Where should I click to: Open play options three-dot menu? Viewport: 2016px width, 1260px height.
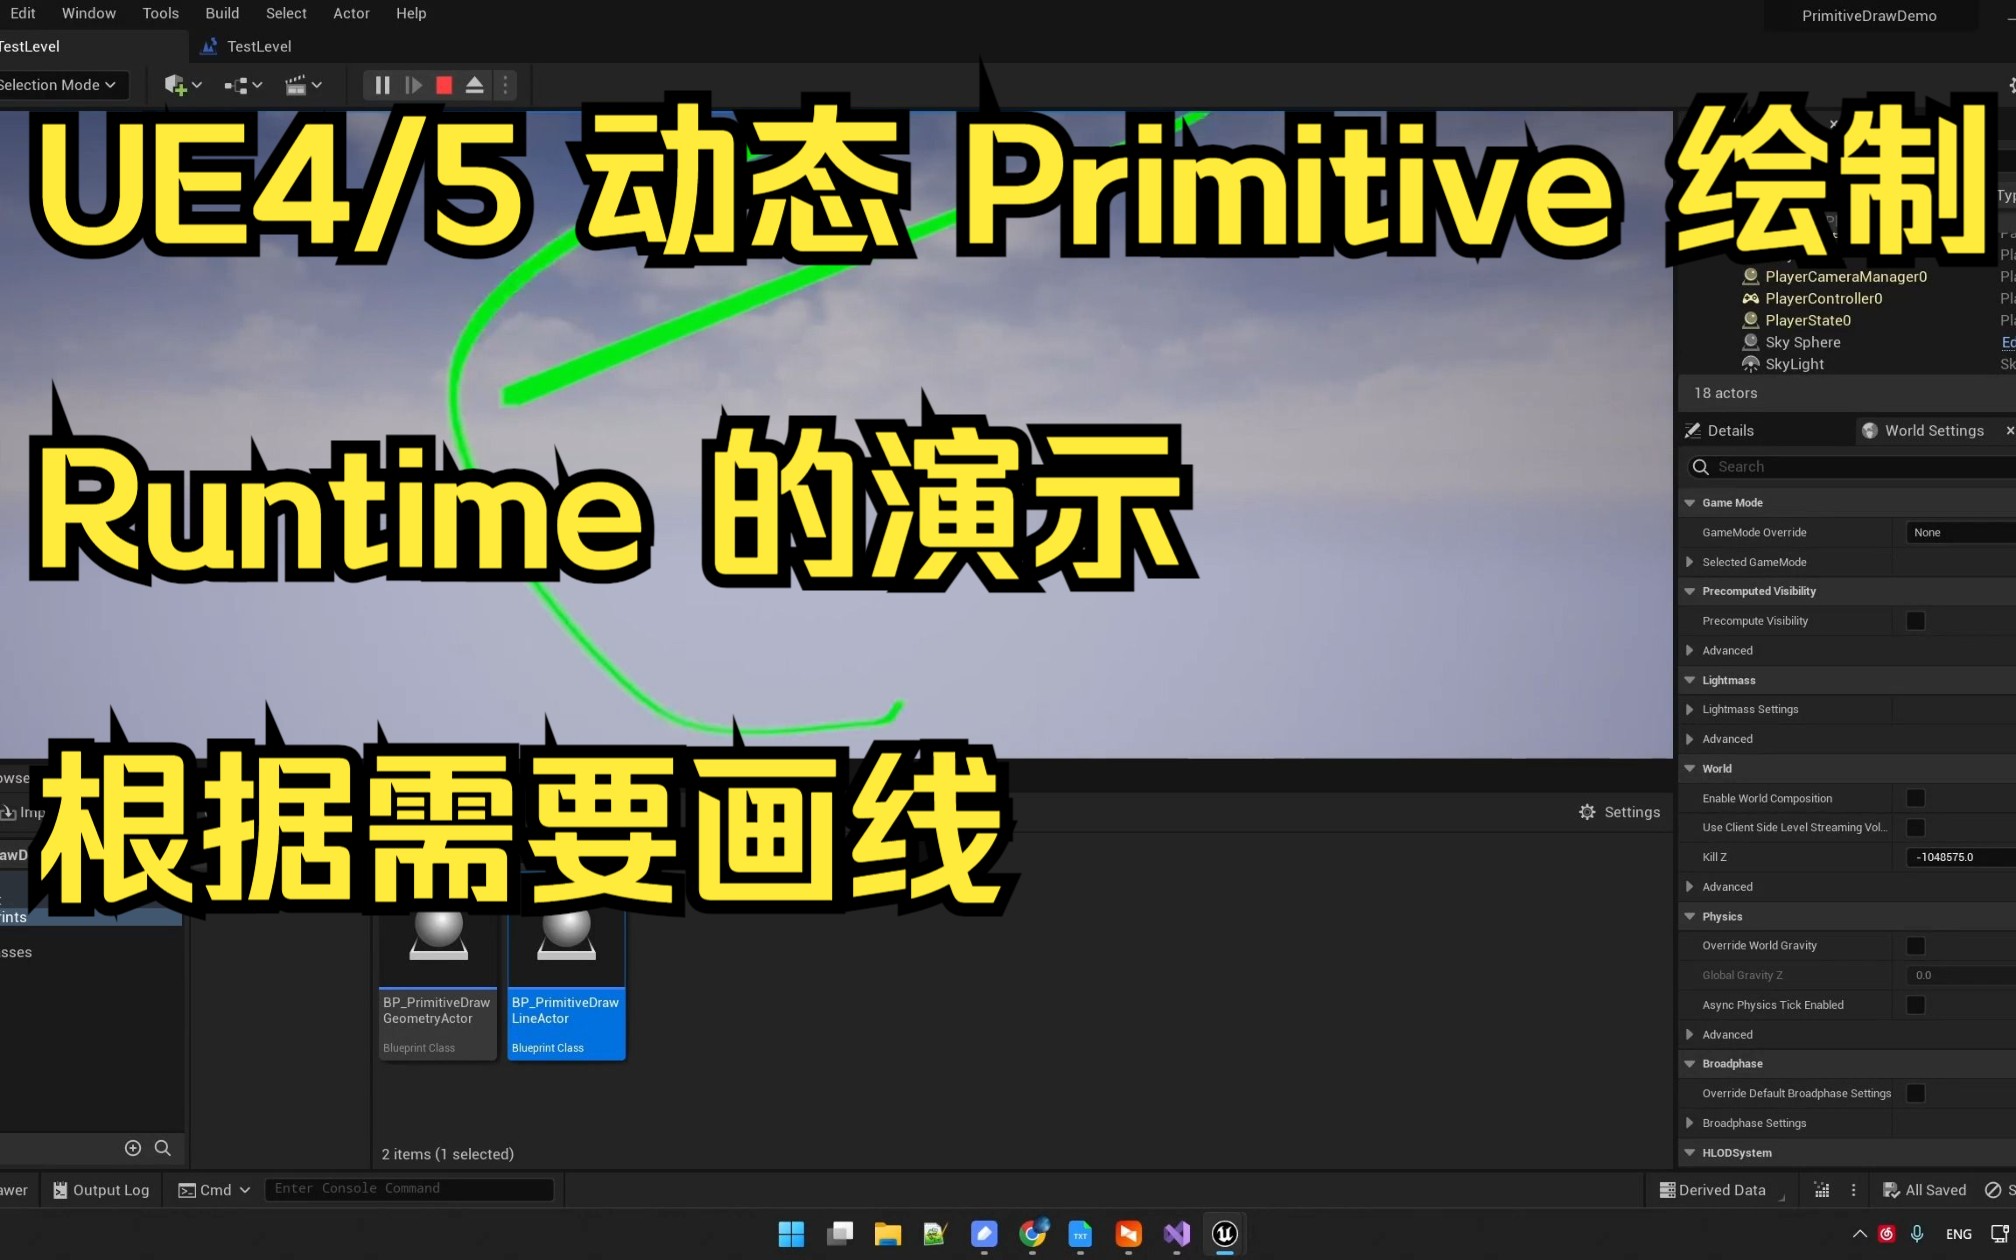click(x=505, y=85)
